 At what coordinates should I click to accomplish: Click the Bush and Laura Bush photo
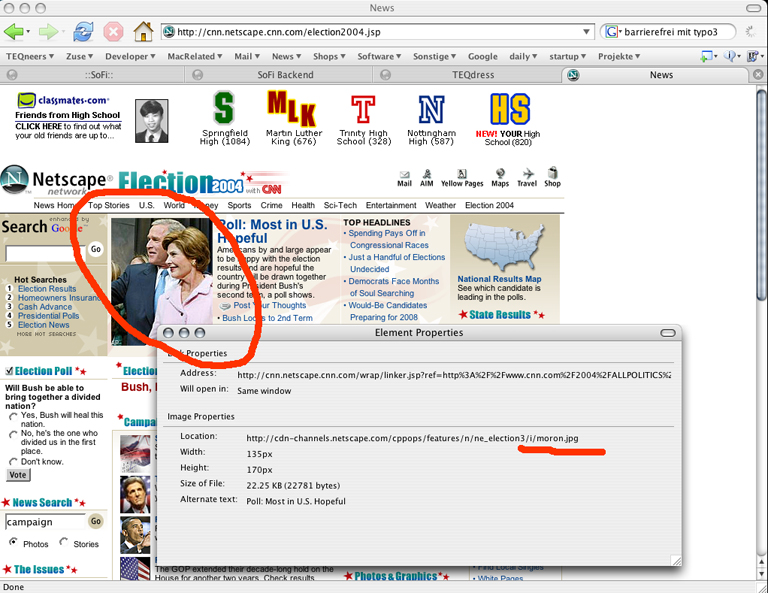pyautogui.click(x=162, y=282)
